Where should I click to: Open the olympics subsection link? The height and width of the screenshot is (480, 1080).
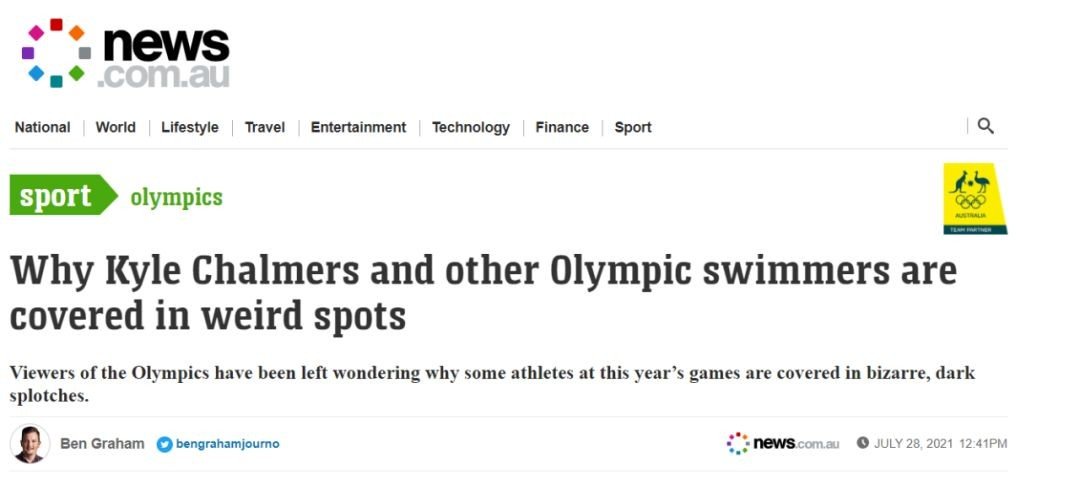coord(176,197)
